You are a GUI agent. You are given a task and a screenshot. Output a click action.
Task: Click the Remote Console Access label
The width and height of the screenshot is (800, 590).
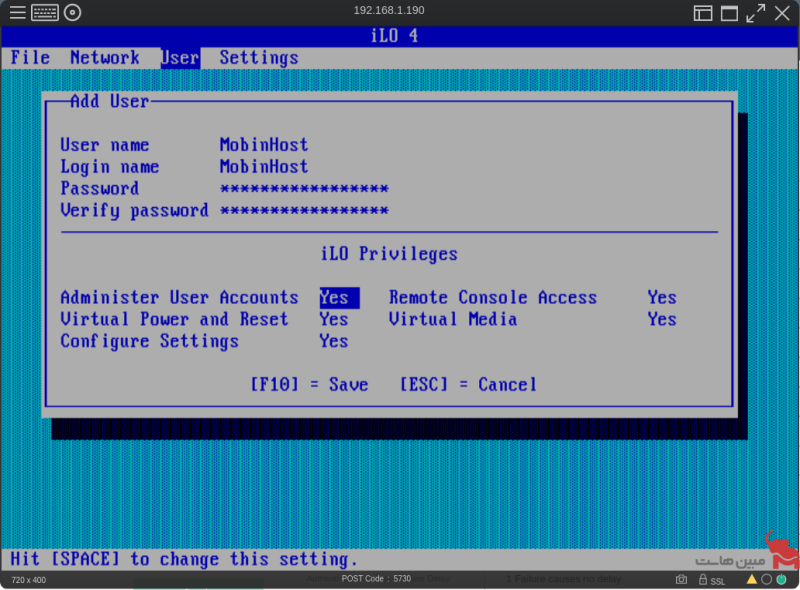493,298
